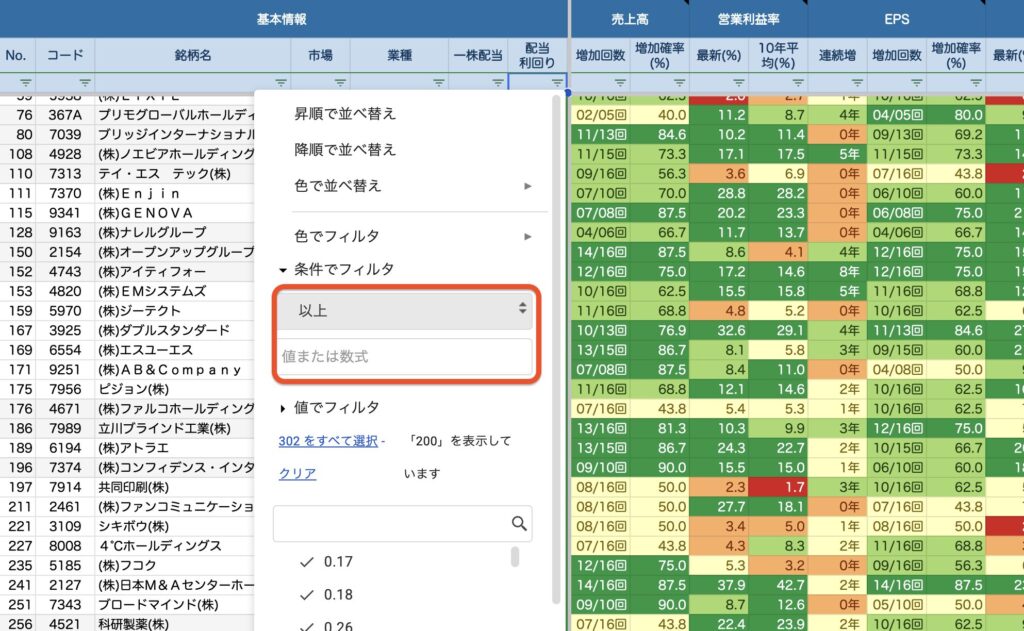This screenshot has width=1024, height=631.
Task: Click the magnifier icon in search box
Action: pos(518,523)
